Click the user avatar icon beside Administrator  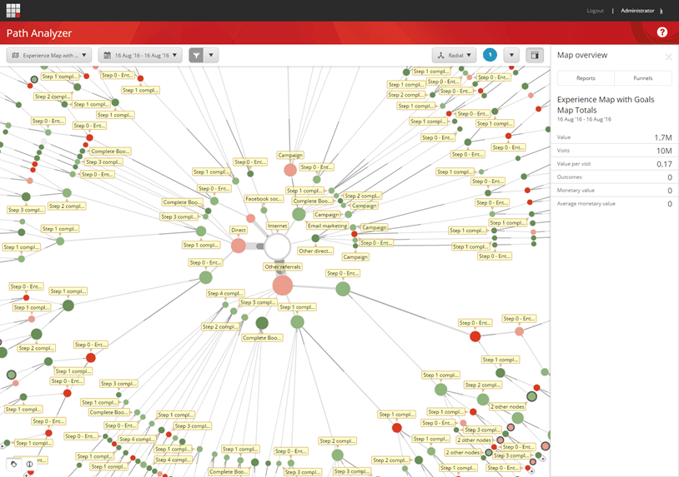[x=661, y=11]
